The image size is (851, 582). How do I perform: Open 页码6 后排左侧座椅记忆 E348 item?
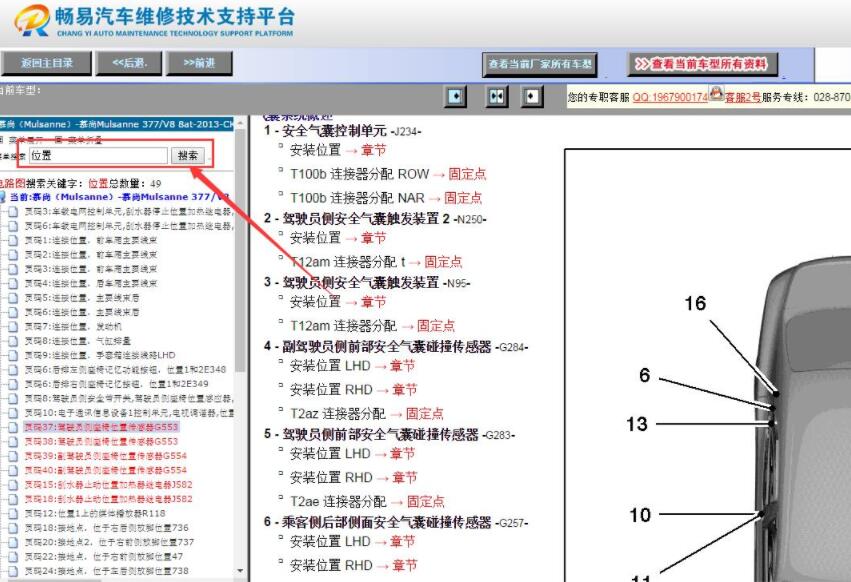125,370
